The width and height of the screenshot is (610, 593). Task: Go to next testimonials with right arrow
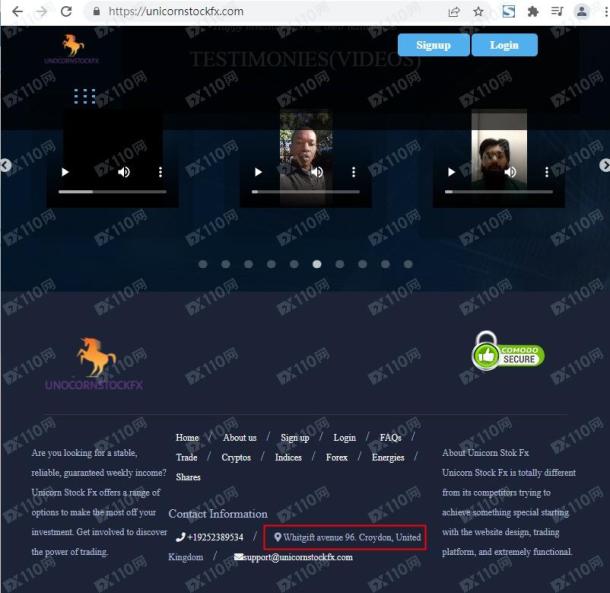click(605, 165)
